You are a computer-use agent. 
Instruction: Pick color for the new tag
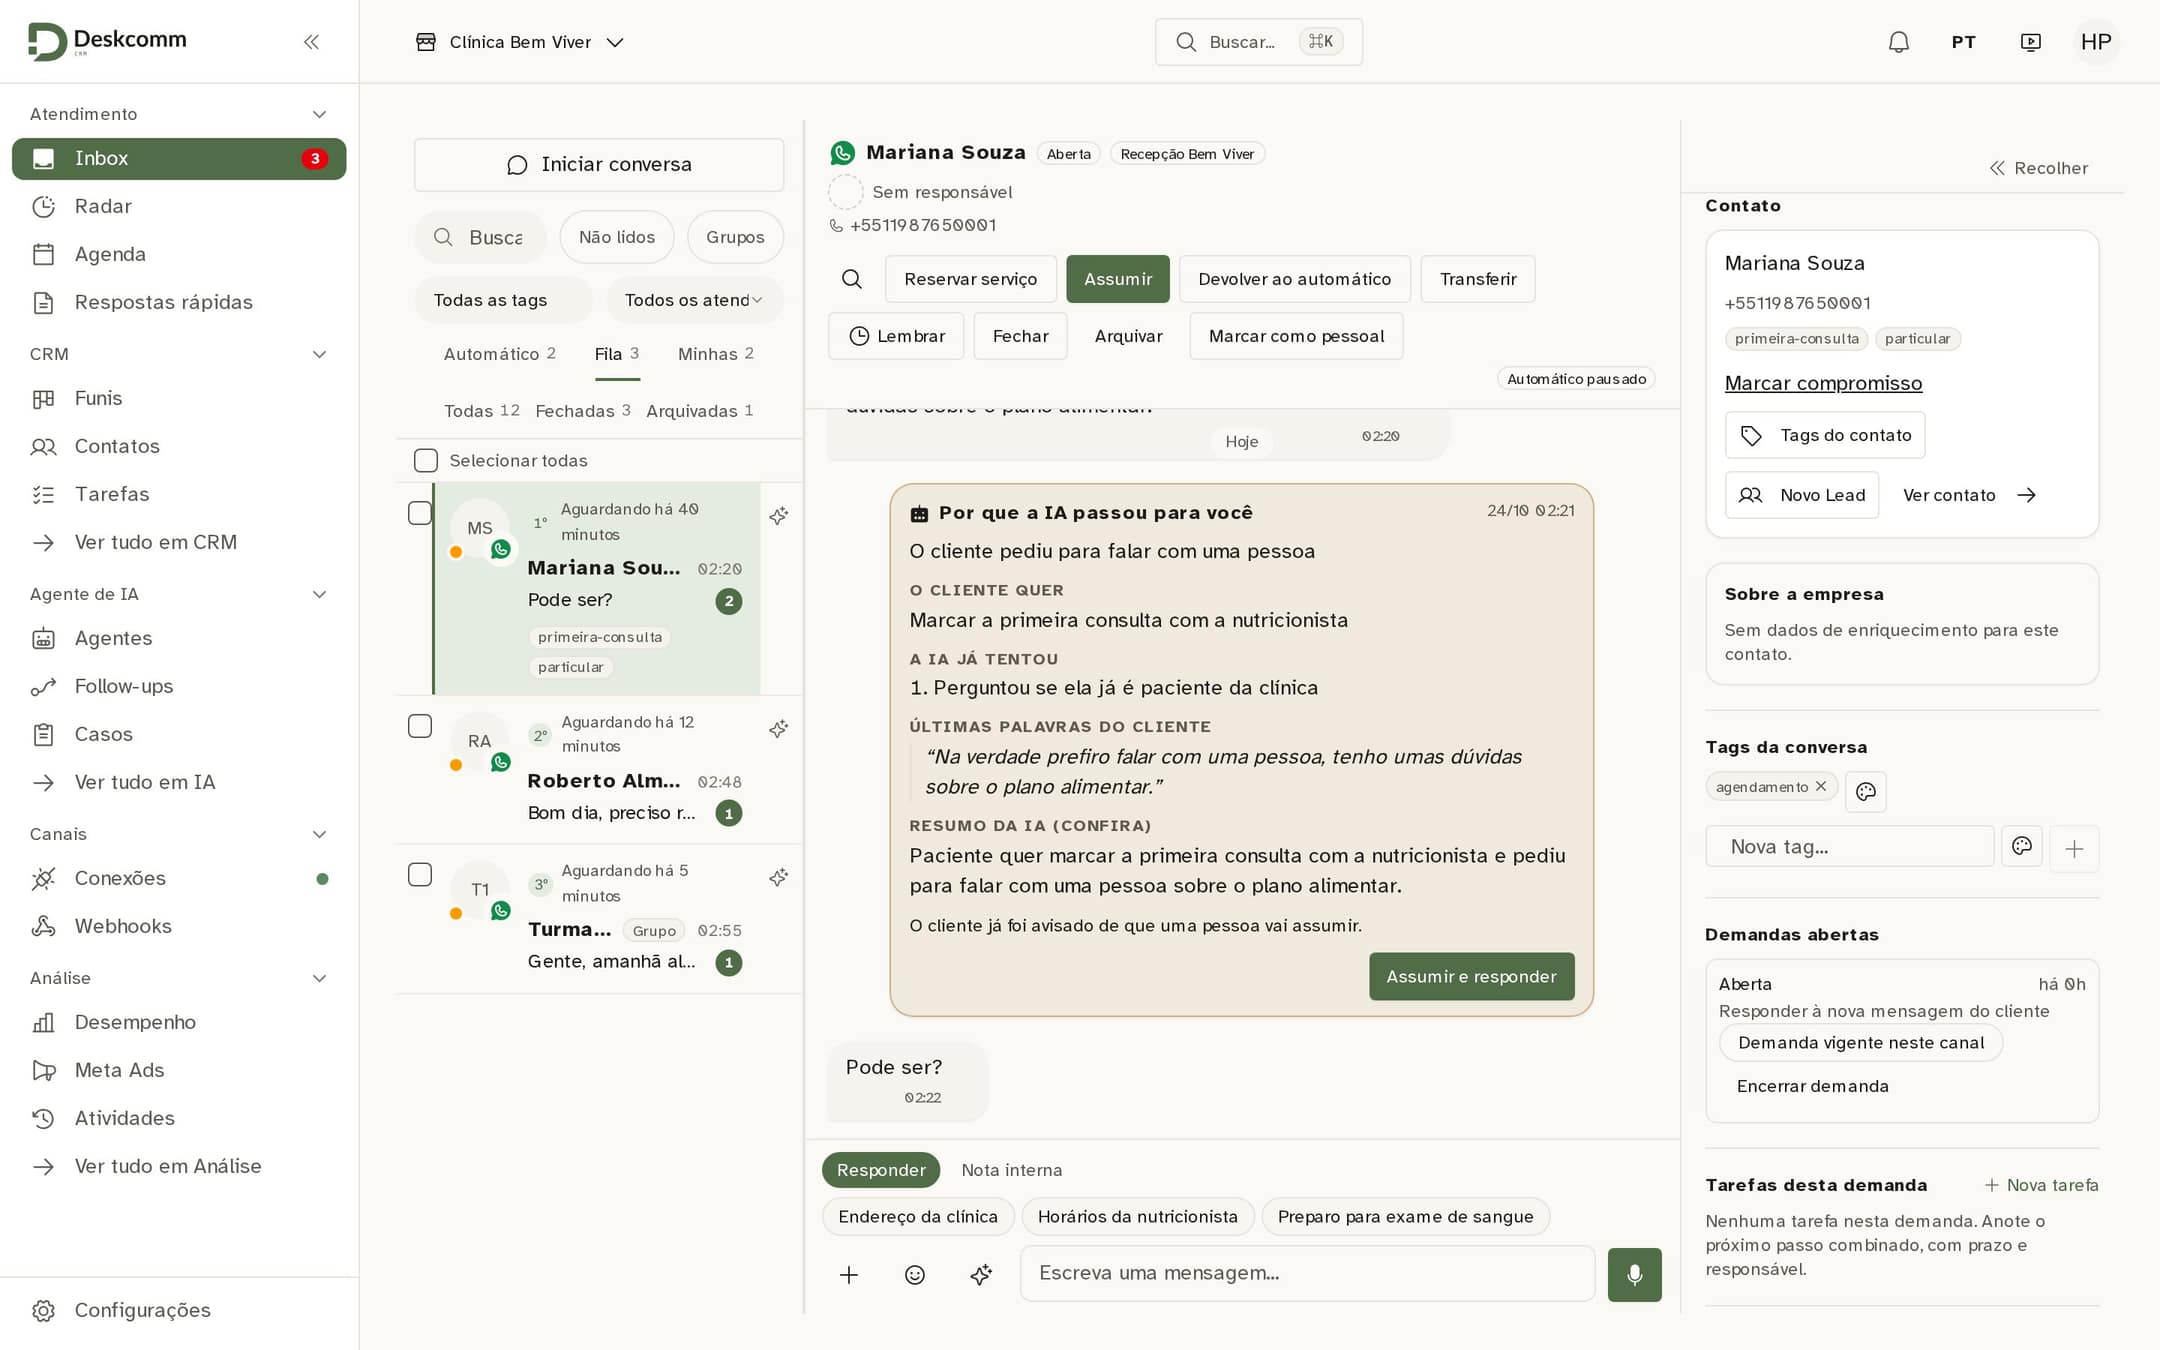pyautogui.click(x=2021, y=846)
